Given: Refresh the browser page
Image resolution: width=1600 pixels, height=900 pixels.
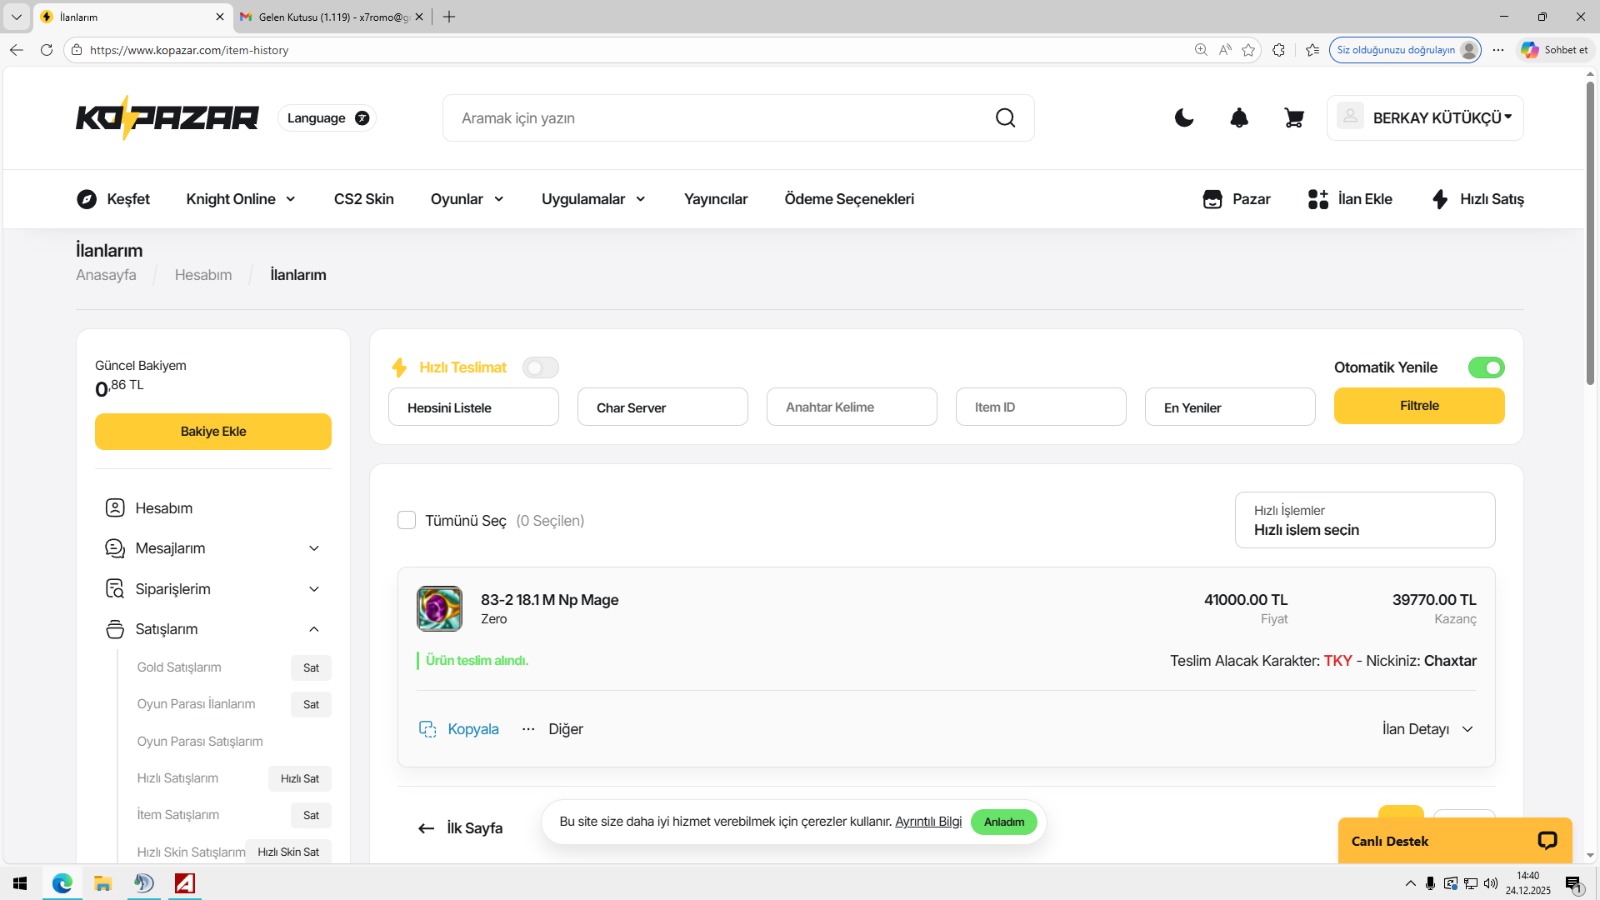Looking at the screenshot, I should (46, 49).
